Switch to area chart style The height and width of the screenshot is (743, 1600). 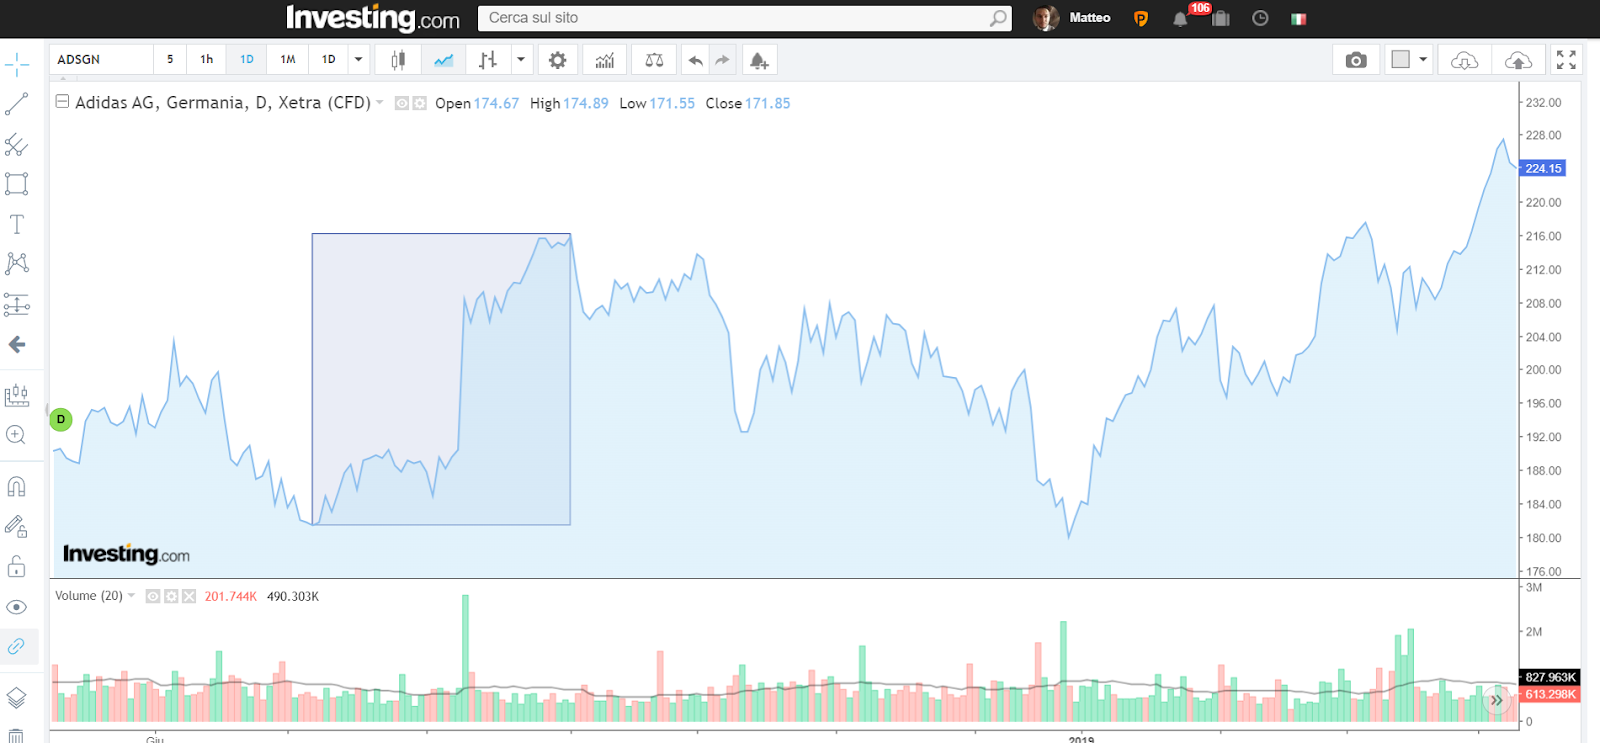(444, 60)
